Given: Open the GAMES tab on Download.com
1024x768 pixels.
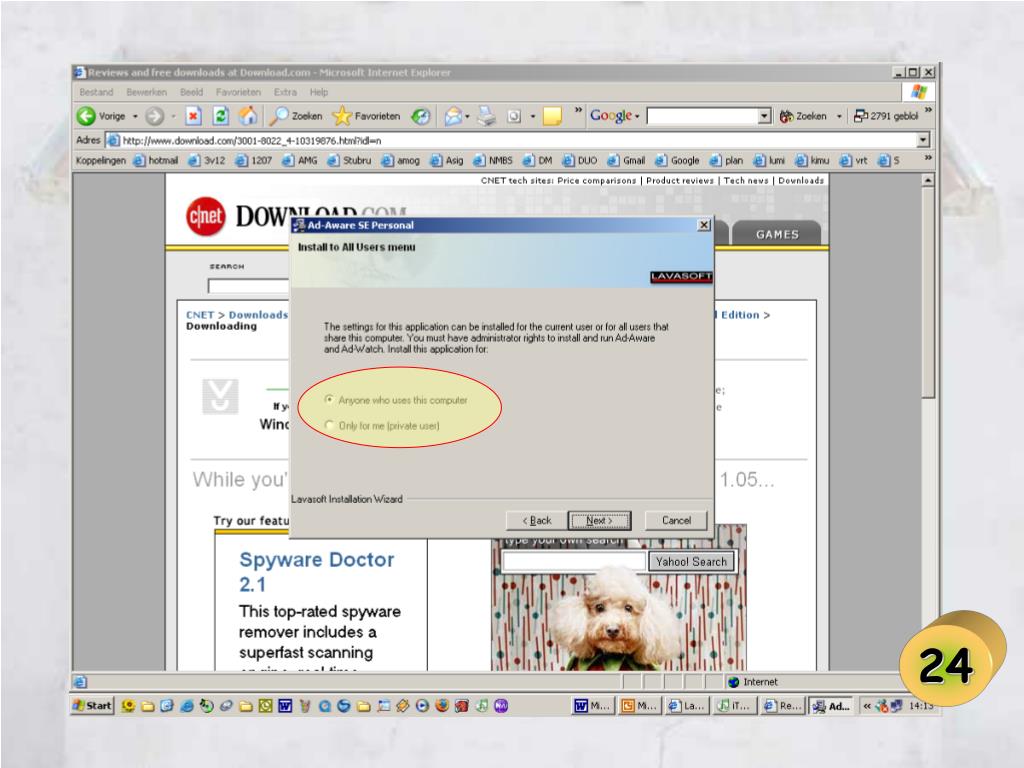Looking at the screenshot, I should [x=777, y=234].
